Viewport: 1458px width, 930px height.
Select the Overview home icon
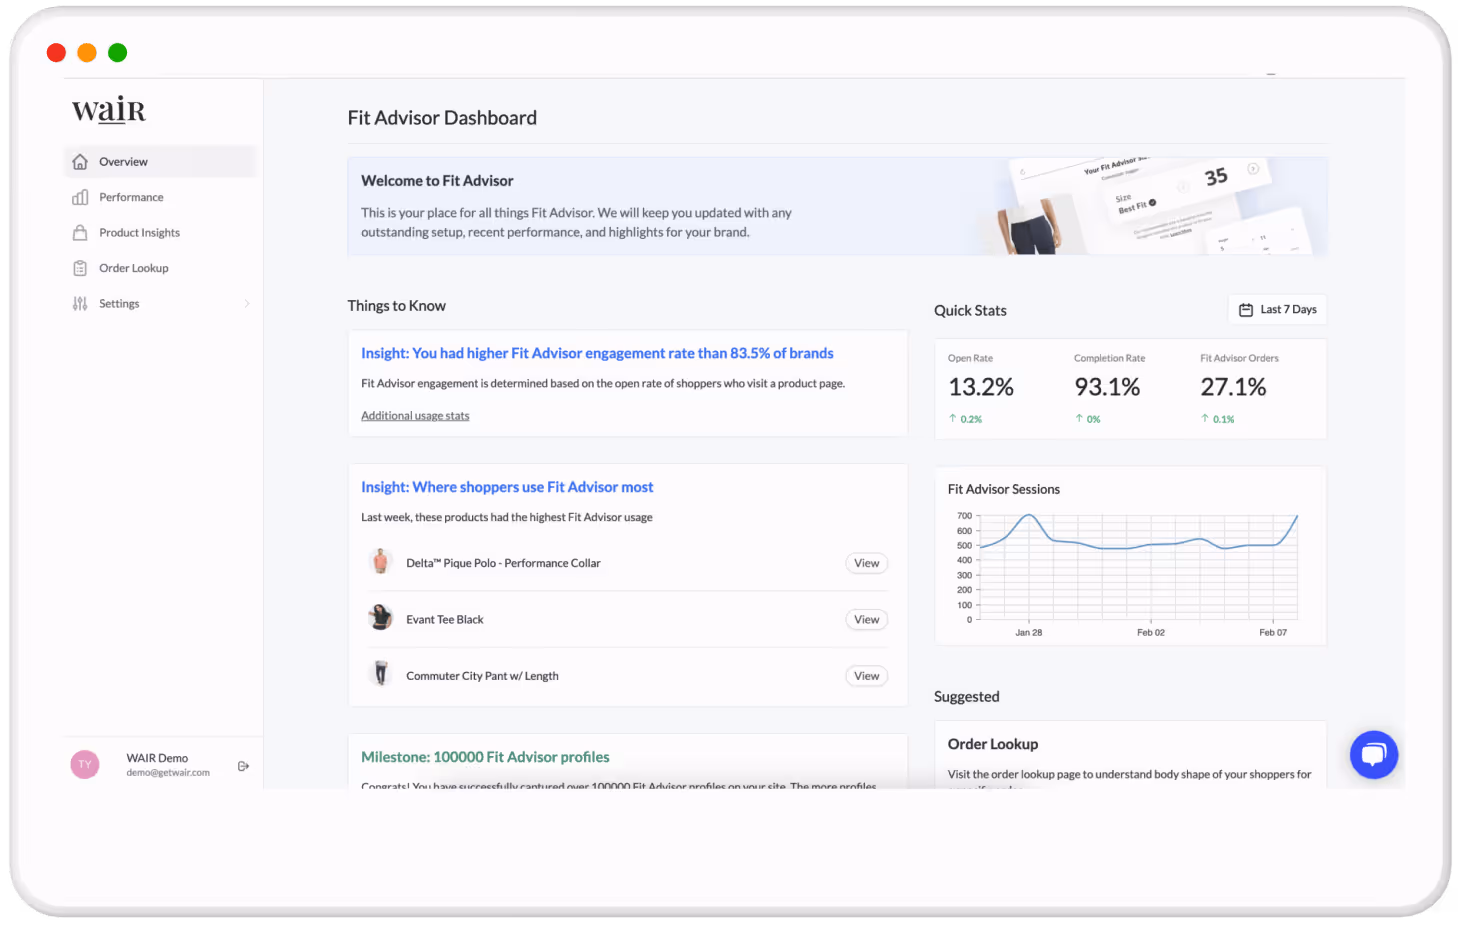point(80,161)
